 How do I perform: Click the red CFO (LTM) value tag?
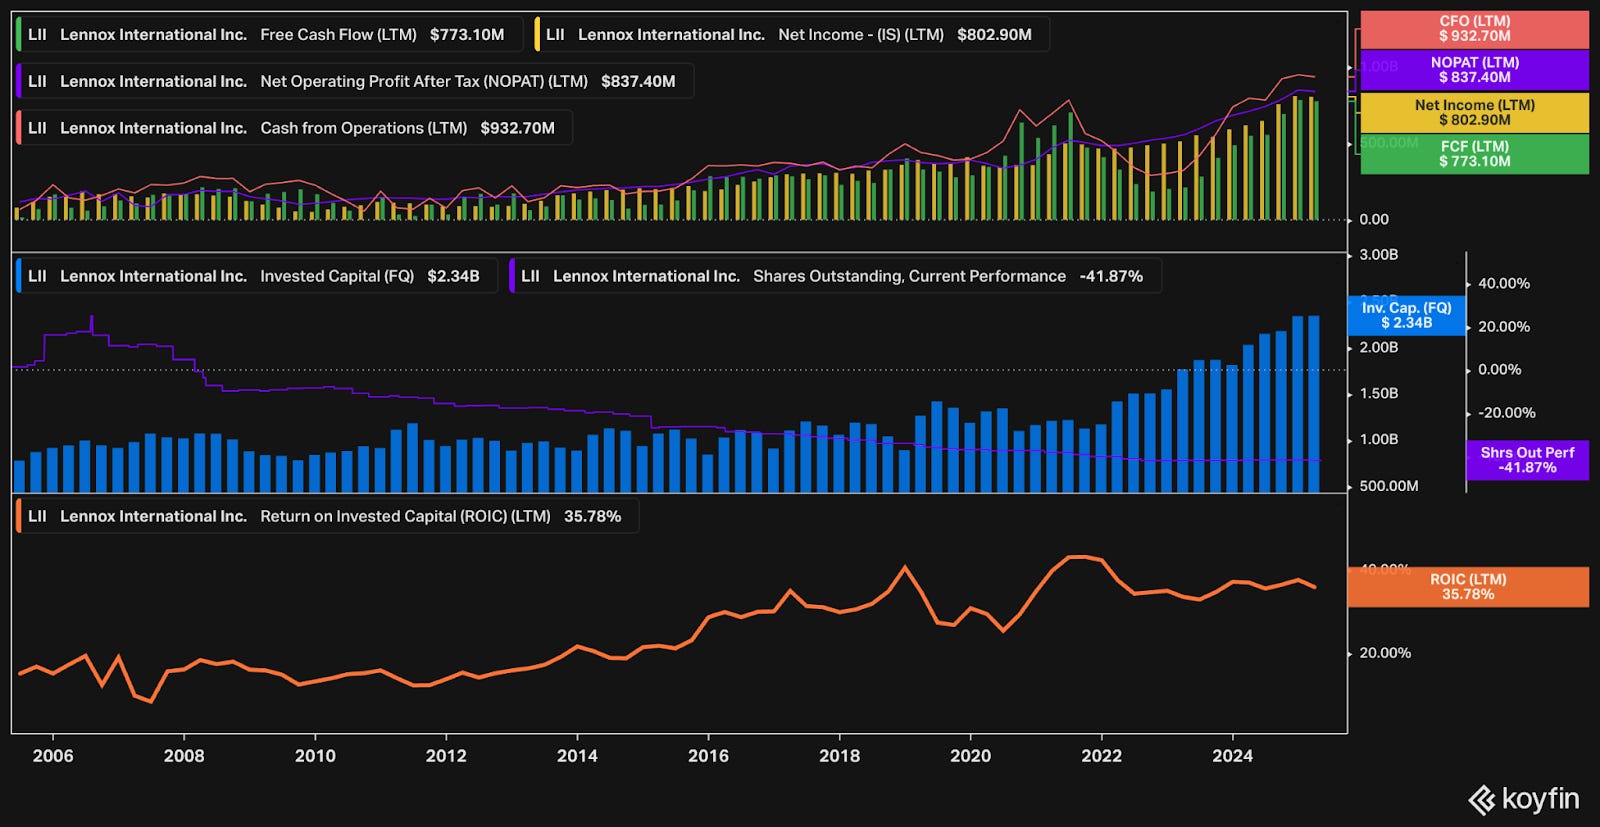tap(1474, 29)
